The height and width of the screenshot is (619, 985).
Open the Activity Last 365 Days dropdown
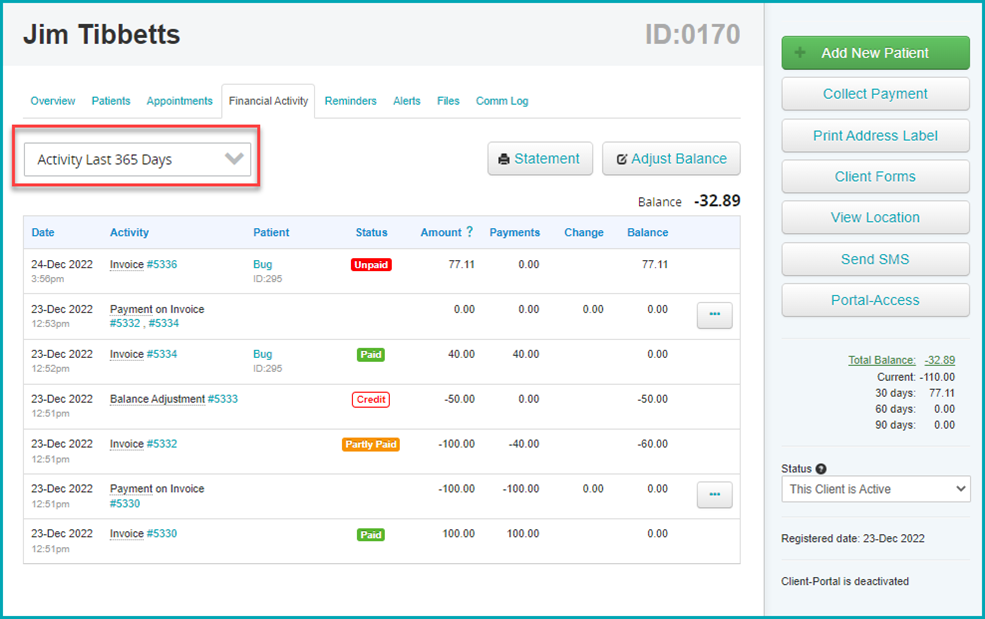135,158
